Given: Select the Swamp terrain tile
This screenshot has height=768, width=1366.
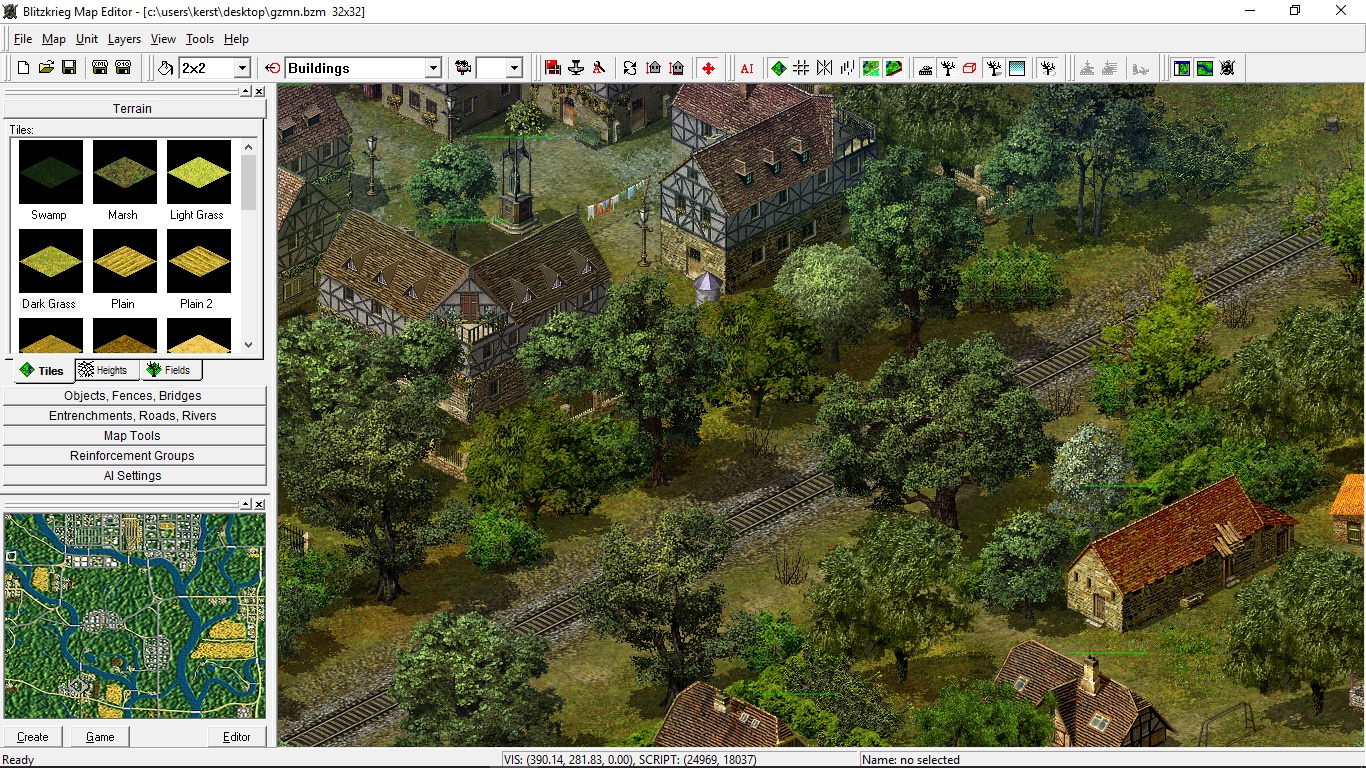Looking at the screenshot, I should click(50, 180).
